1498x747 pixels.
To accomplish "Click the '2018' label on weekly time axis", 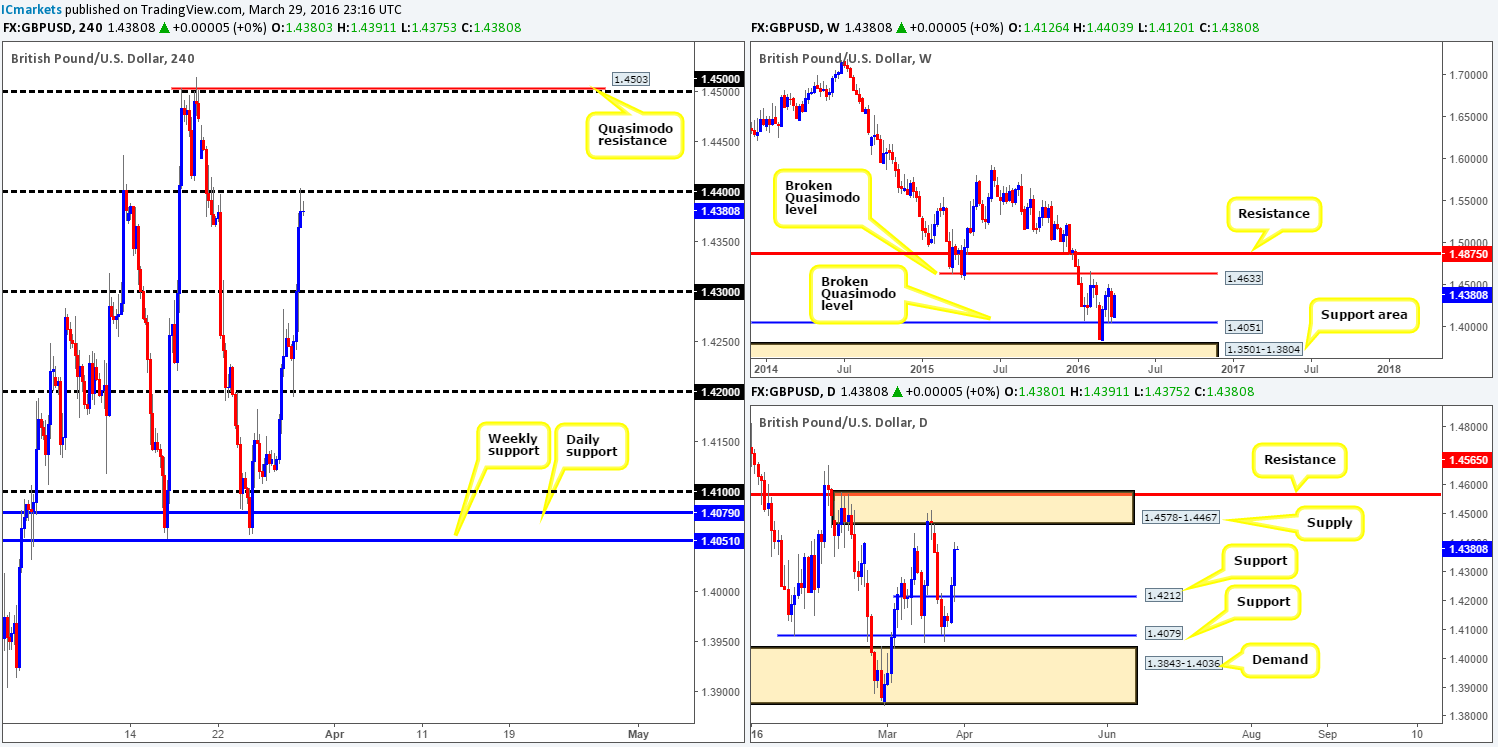I will coord(1388,368).
